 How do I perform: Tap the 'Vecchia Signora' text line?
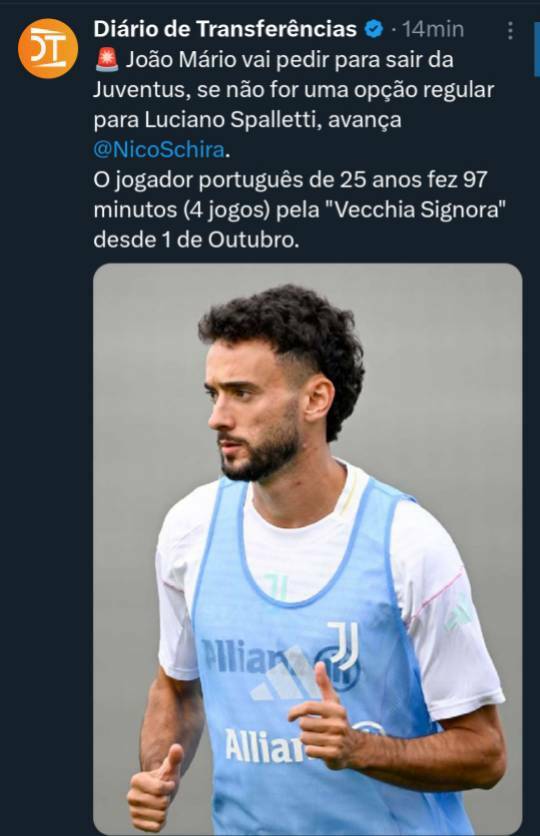(299, 210)
